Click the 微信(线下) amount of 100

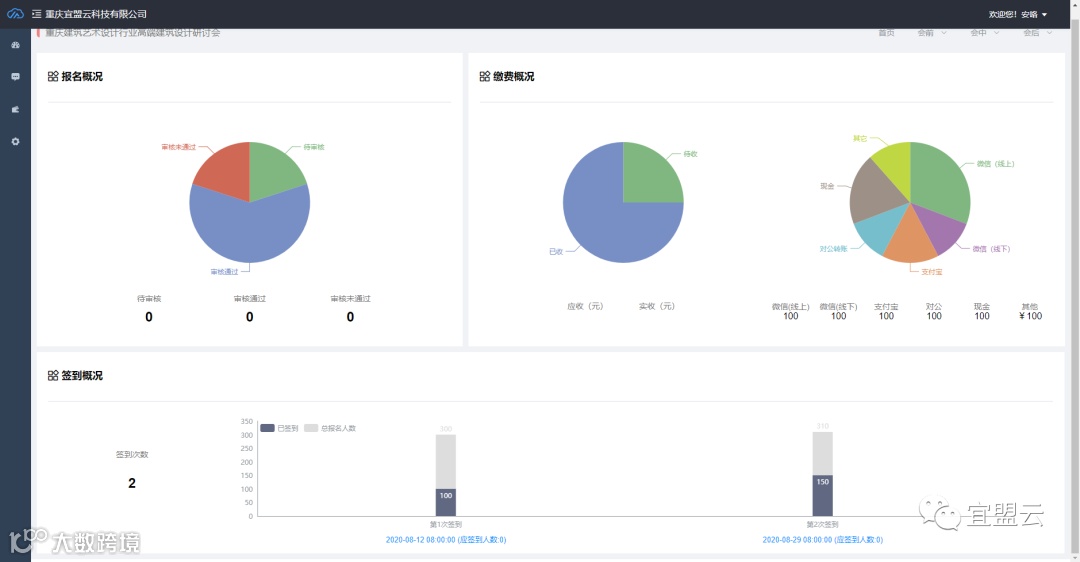point(838,316)
